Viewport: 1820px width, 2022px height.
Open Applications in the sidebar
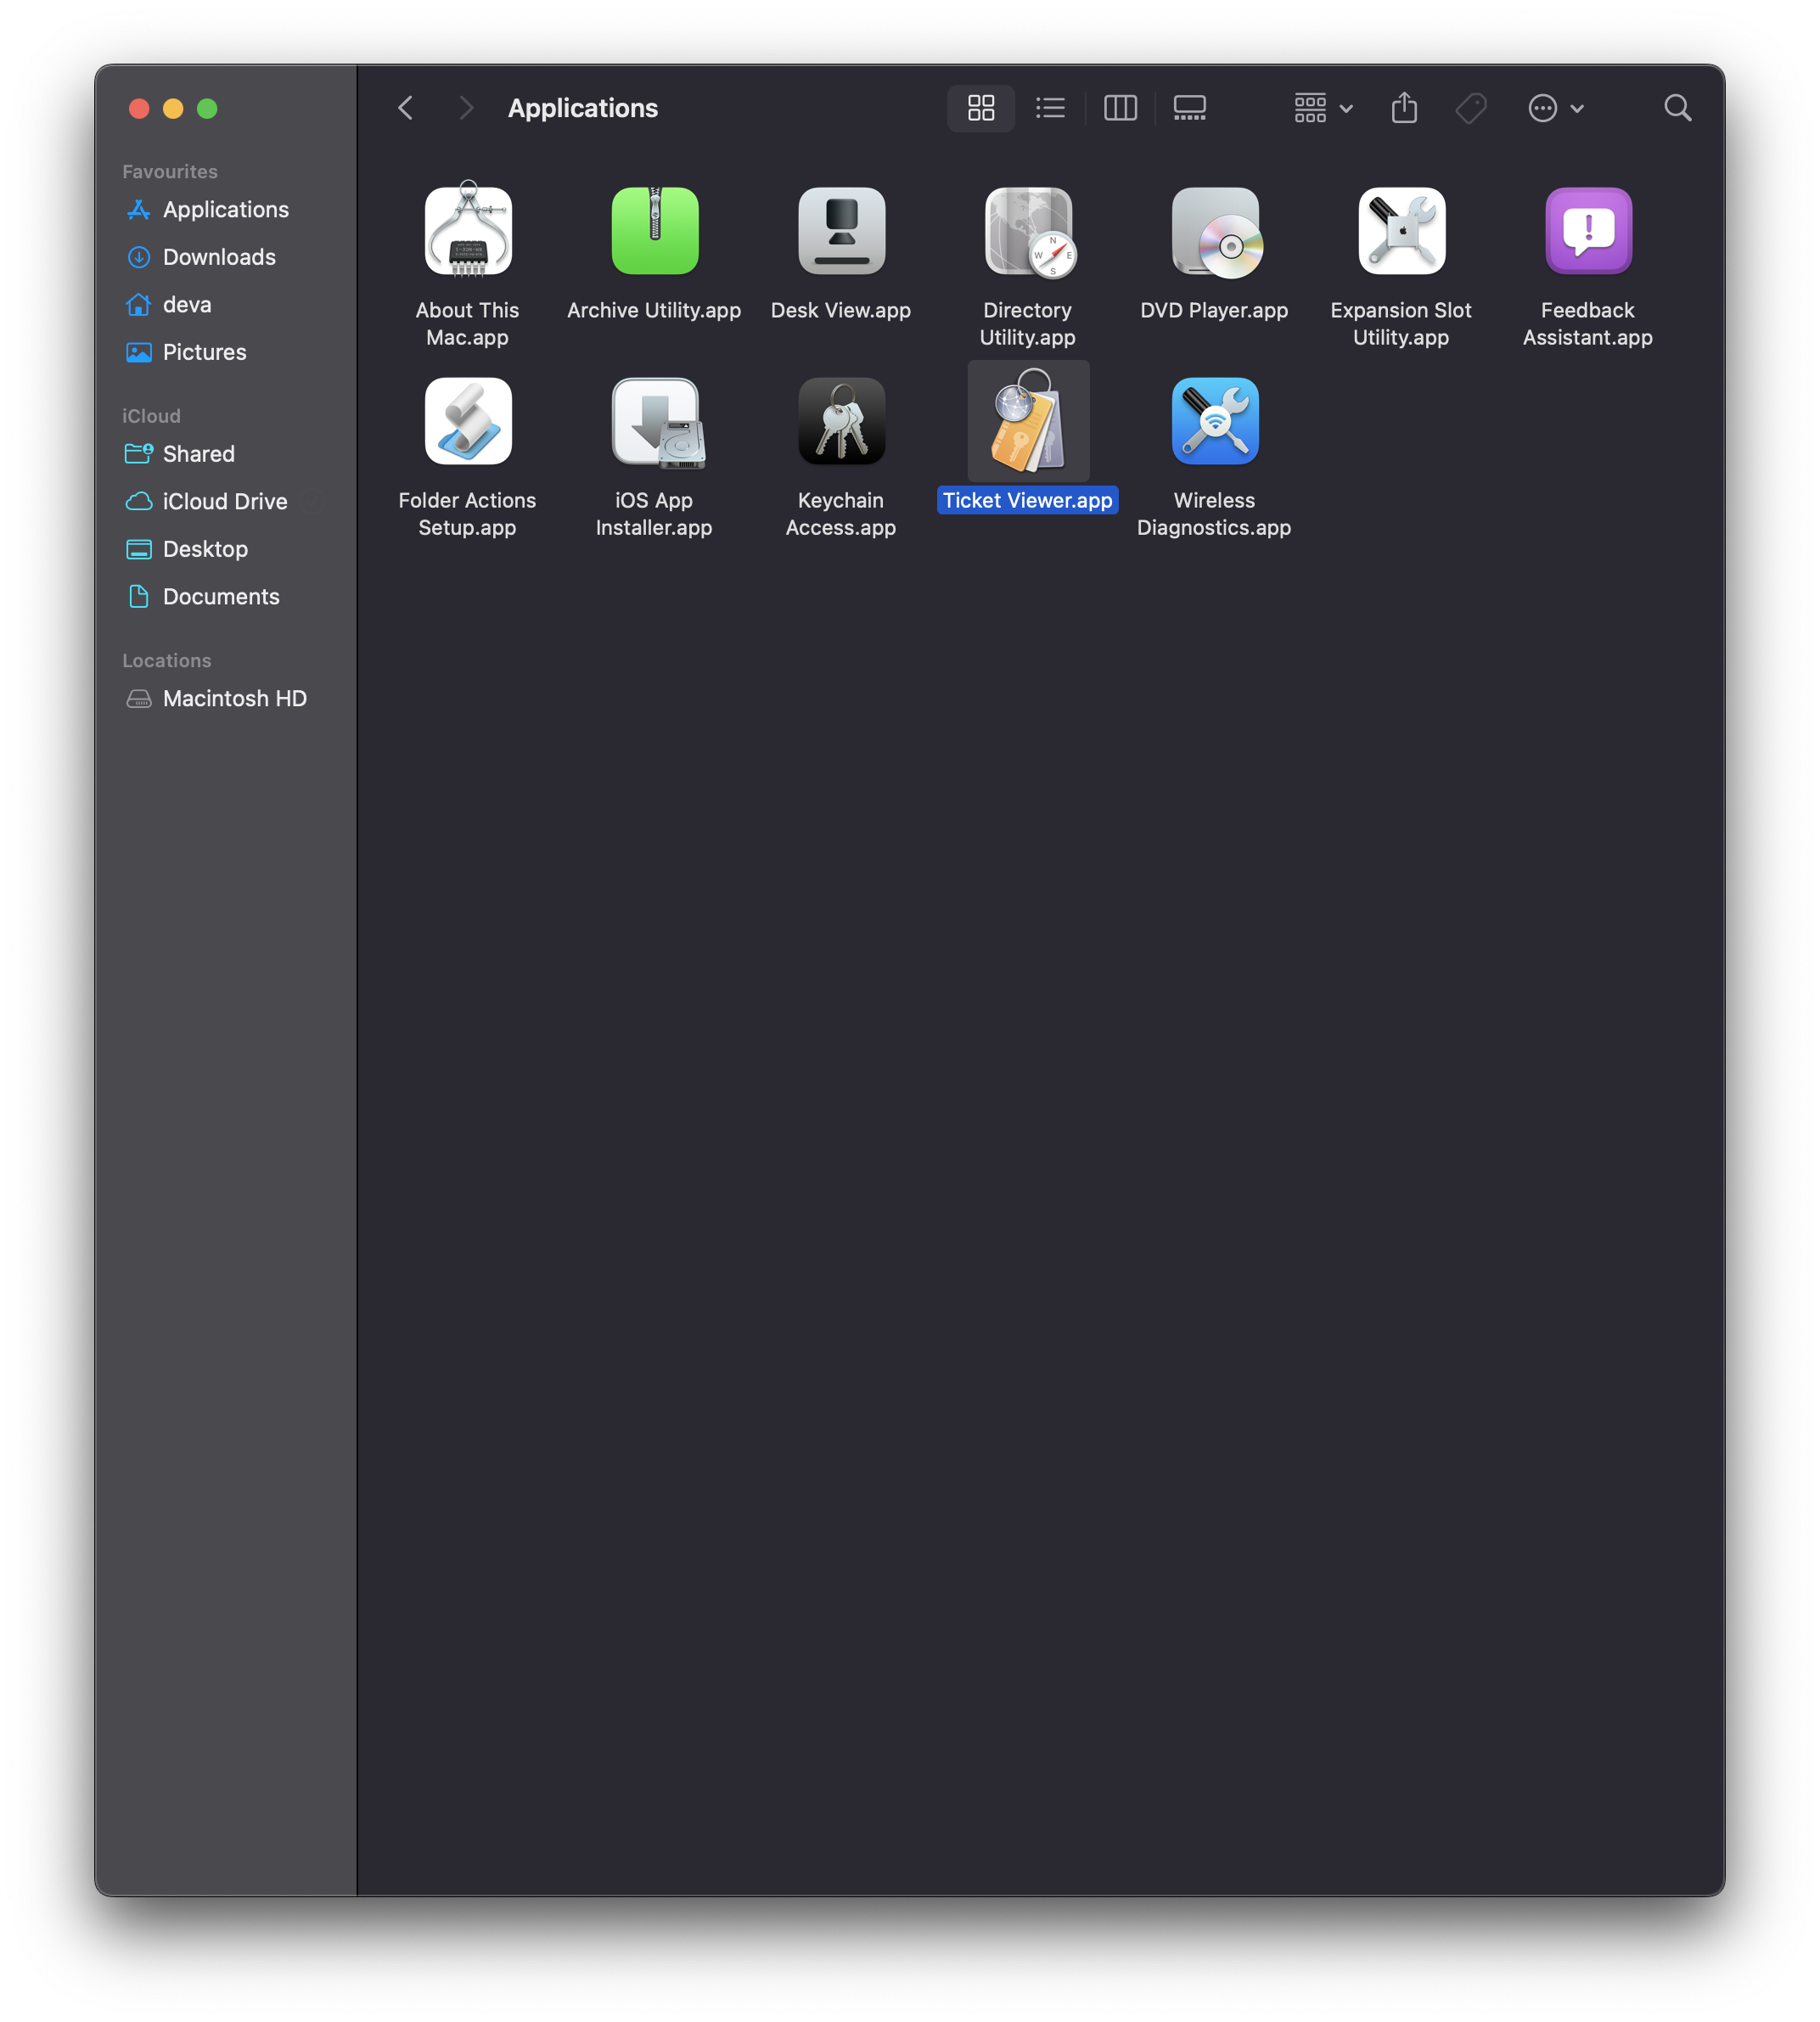point(225,210)
